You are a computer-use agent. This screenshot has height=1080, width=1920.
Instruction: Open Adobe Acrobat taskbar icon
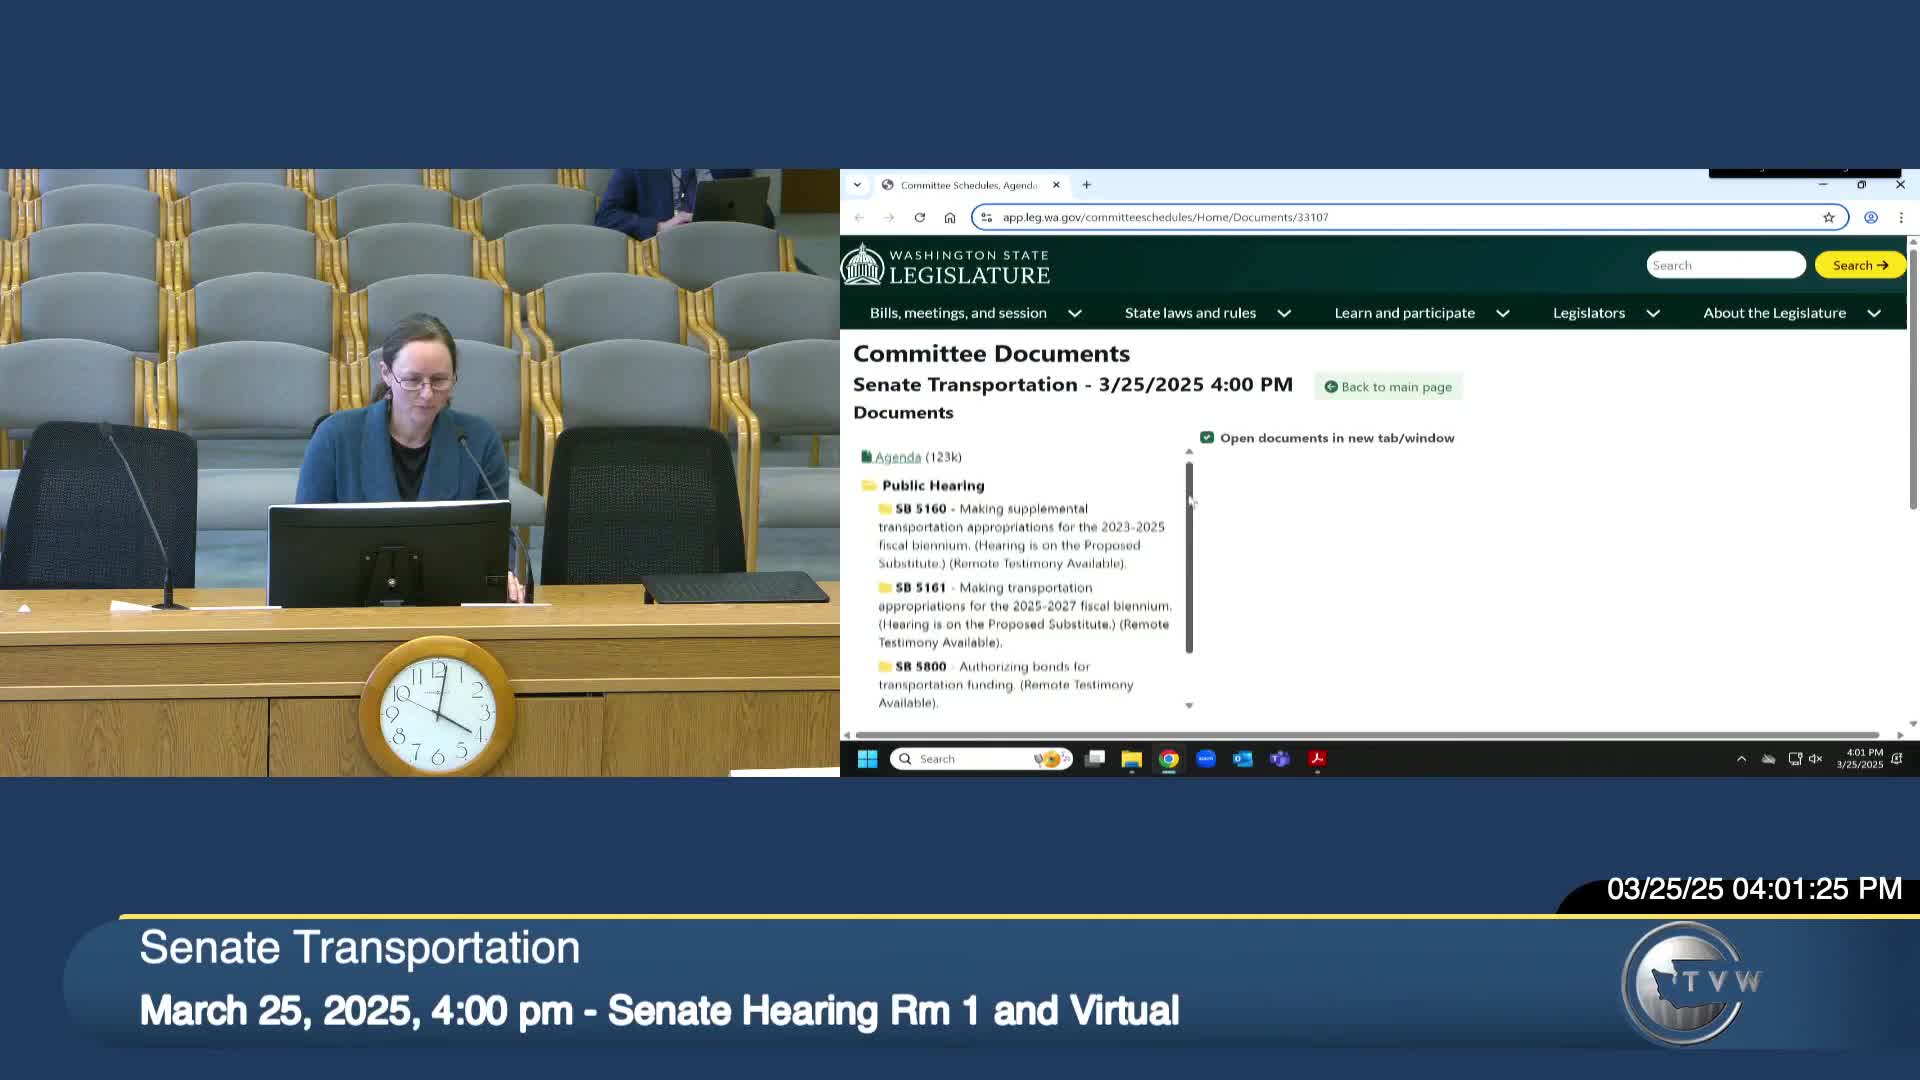click(x=1317, y=759)
